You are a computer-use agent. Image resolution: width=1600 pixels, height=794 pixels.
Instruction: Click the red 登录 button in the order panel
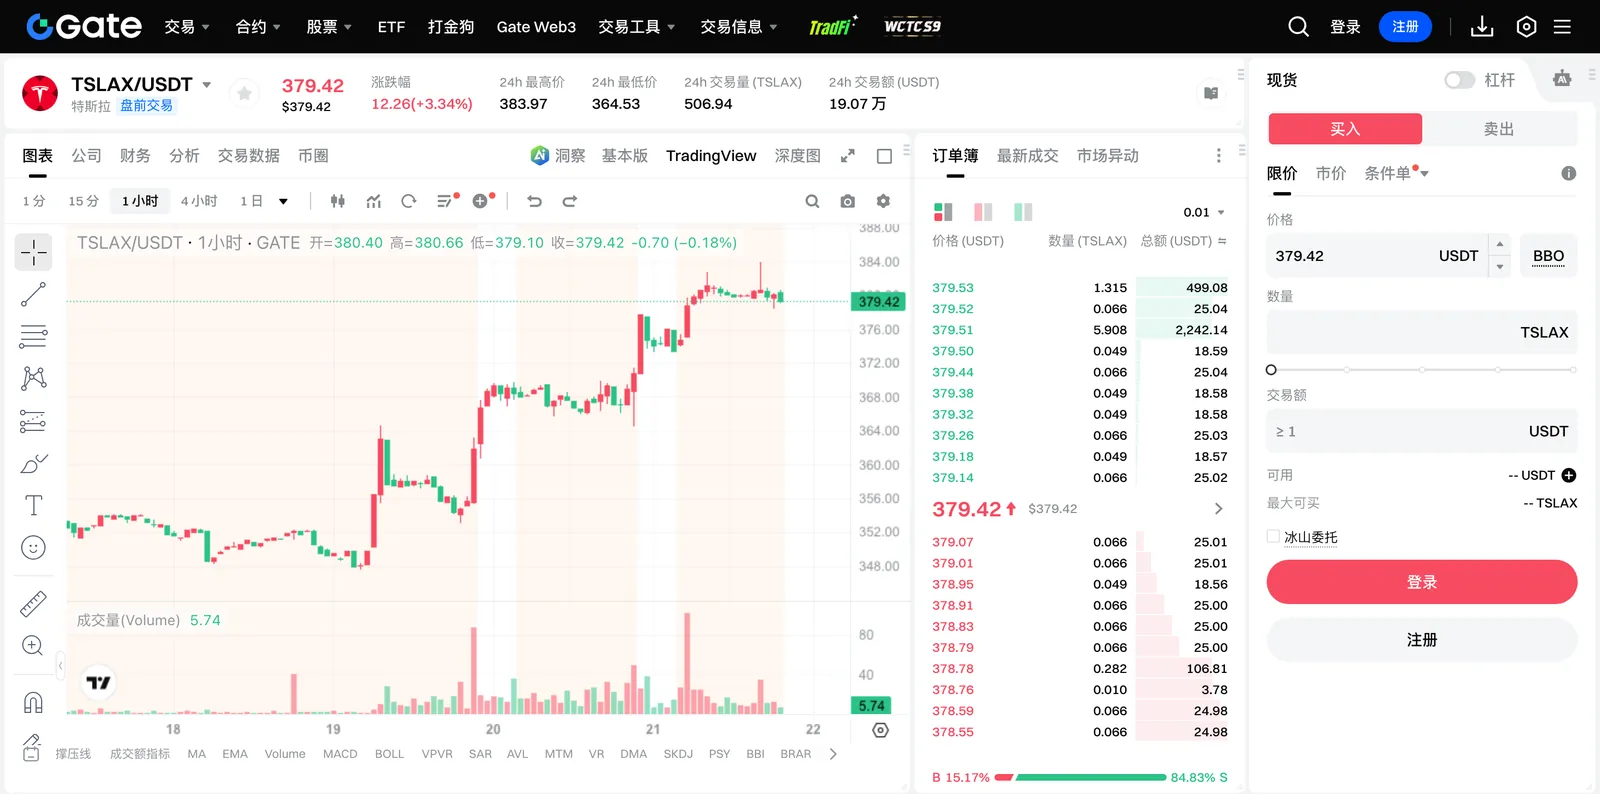[x=1422, y=582]
